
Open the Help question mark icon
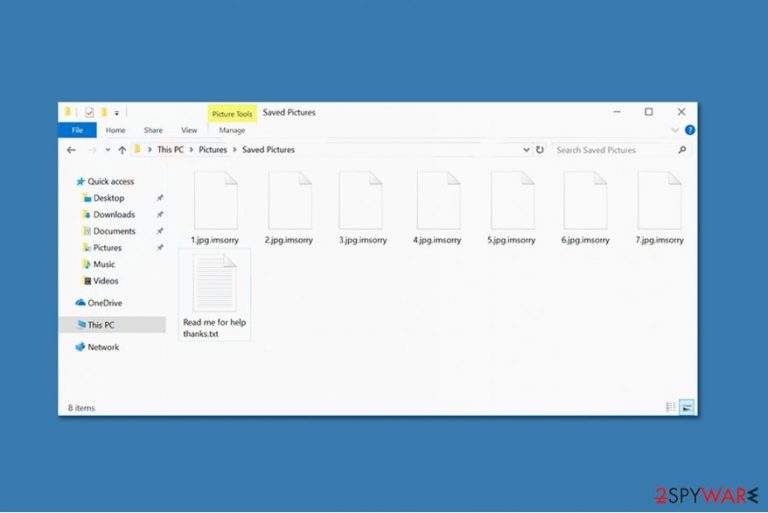[x=690, y=130]
